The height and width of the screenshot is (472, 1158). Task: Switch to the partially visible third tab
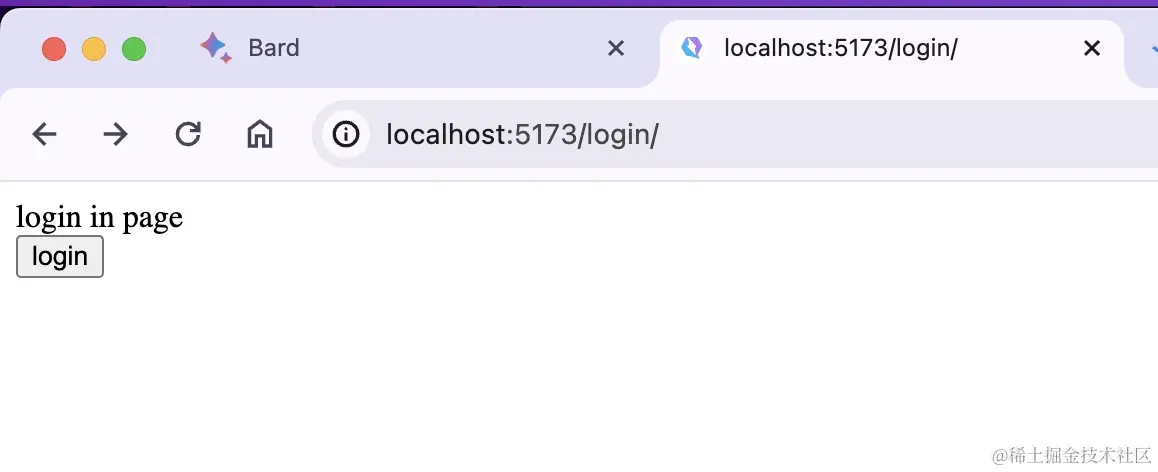pyautogui.click(x=1148, y=50)
